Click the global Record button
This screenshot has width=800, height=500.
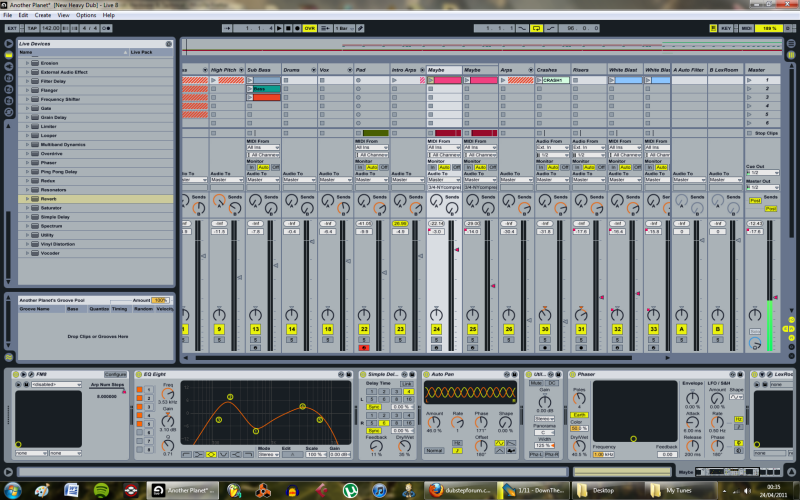pos(297,29)
